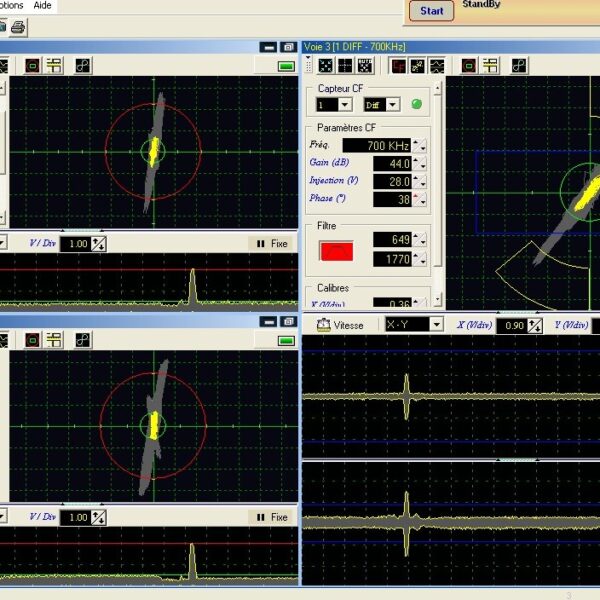This screenshot has height=600, width=600.
Task: Click the circular alarm zone icon in bottom-left channel toolbar
Action: click(x=33, y=340)
